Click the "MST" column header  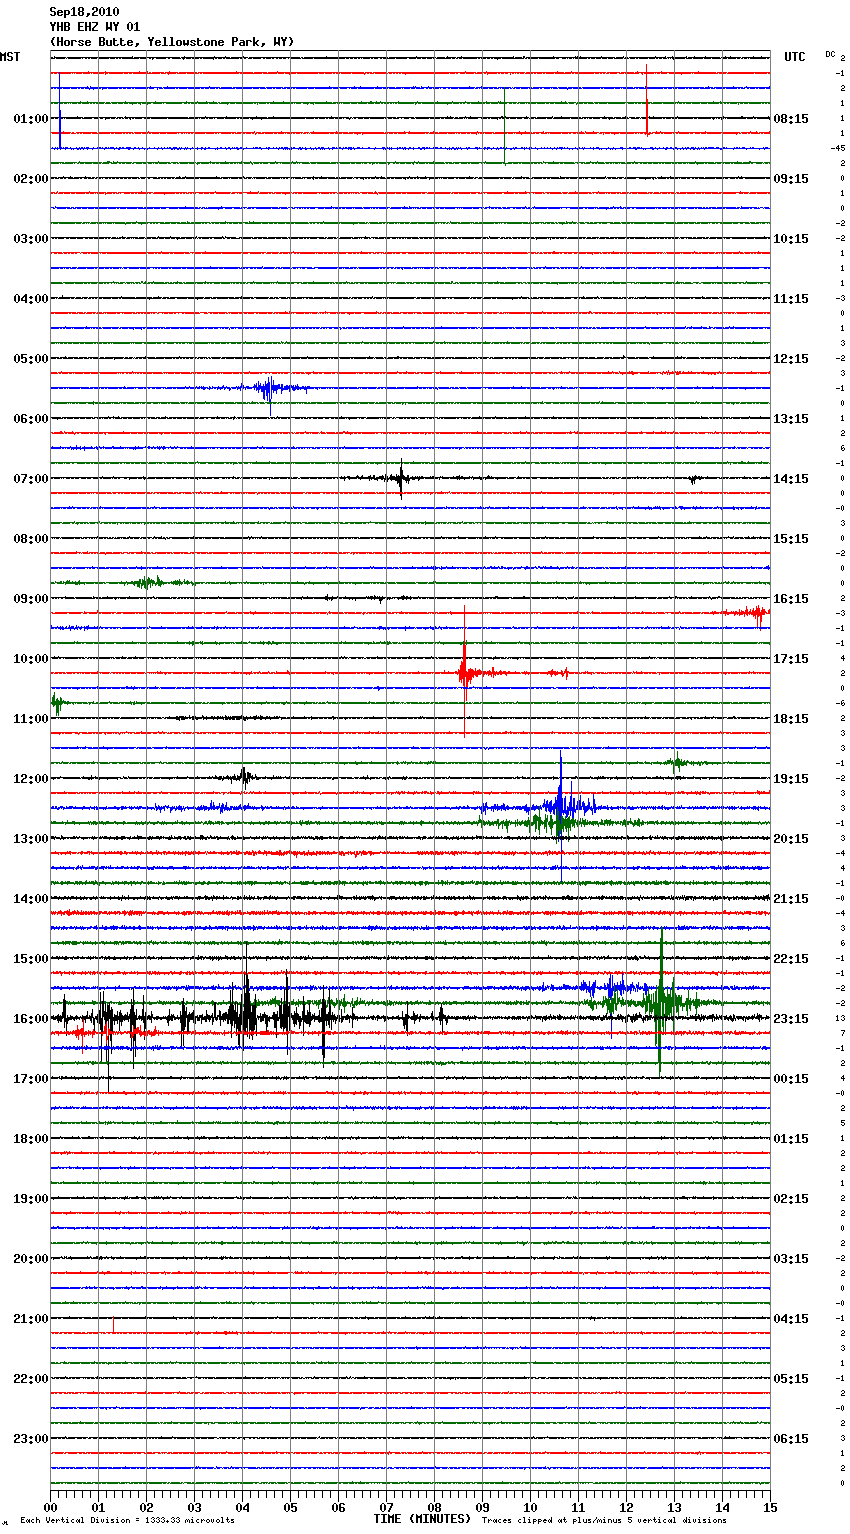point(10,57)
